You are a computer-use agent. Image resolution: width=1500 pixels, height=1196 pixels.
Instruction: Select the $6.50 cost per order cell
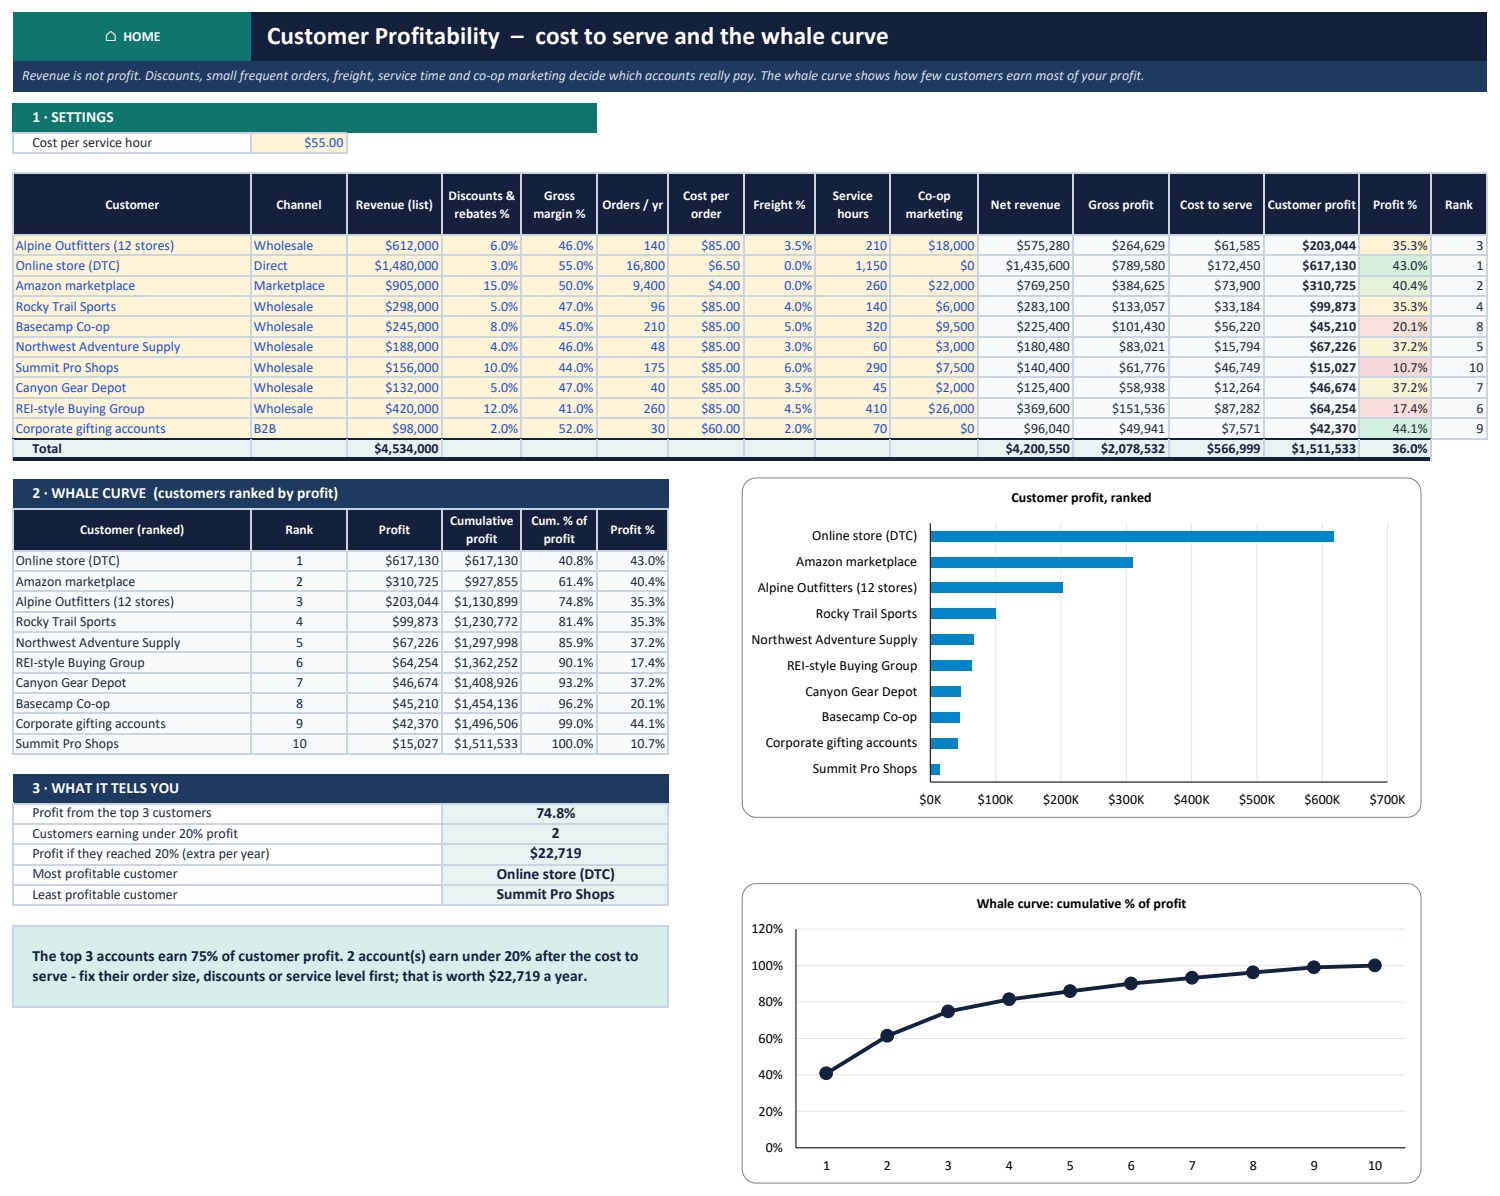(706, 266)
